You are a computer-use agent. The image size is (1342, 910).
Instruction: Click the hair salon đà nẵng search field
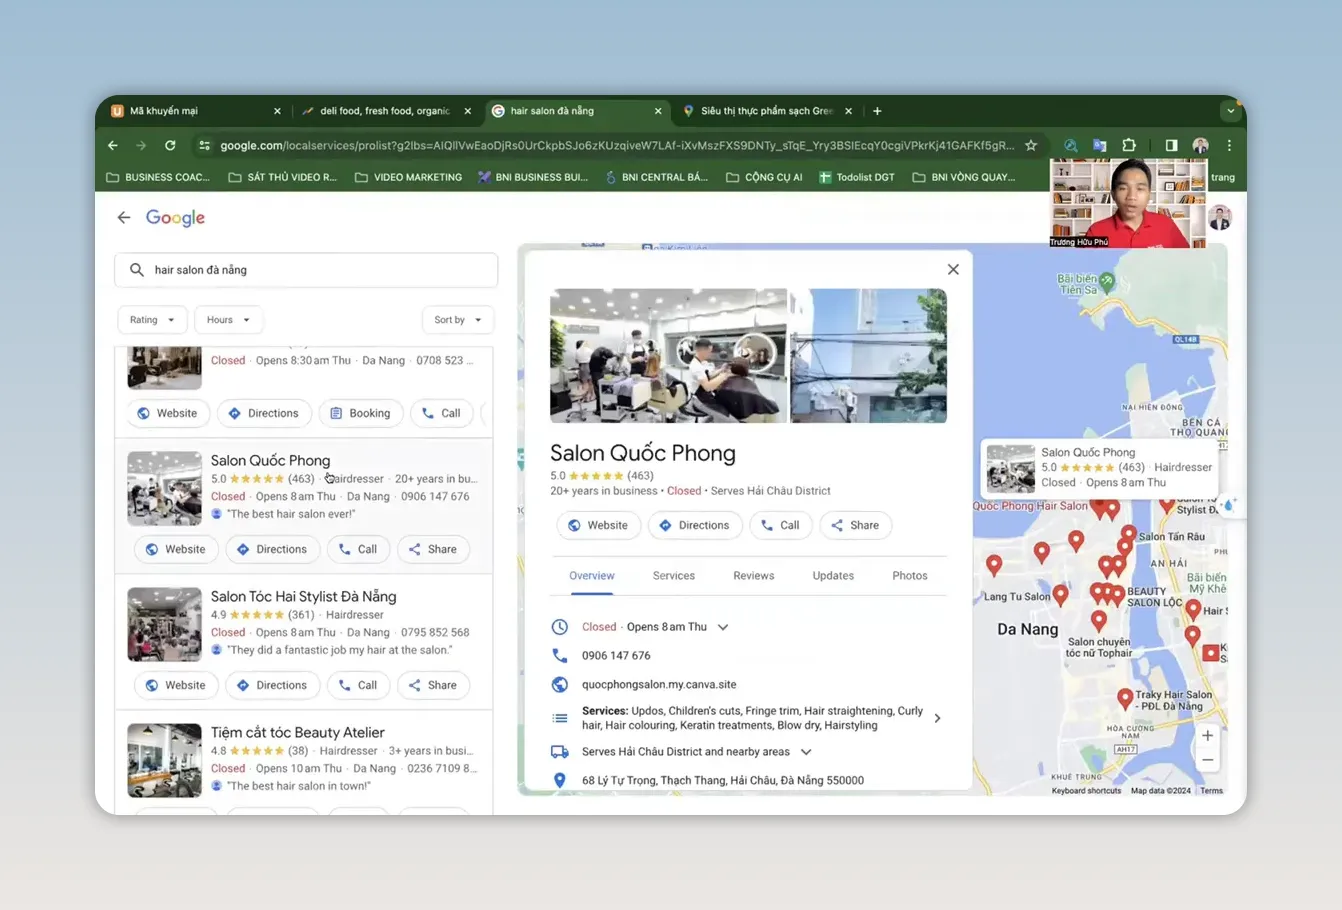tap(306, 270)
